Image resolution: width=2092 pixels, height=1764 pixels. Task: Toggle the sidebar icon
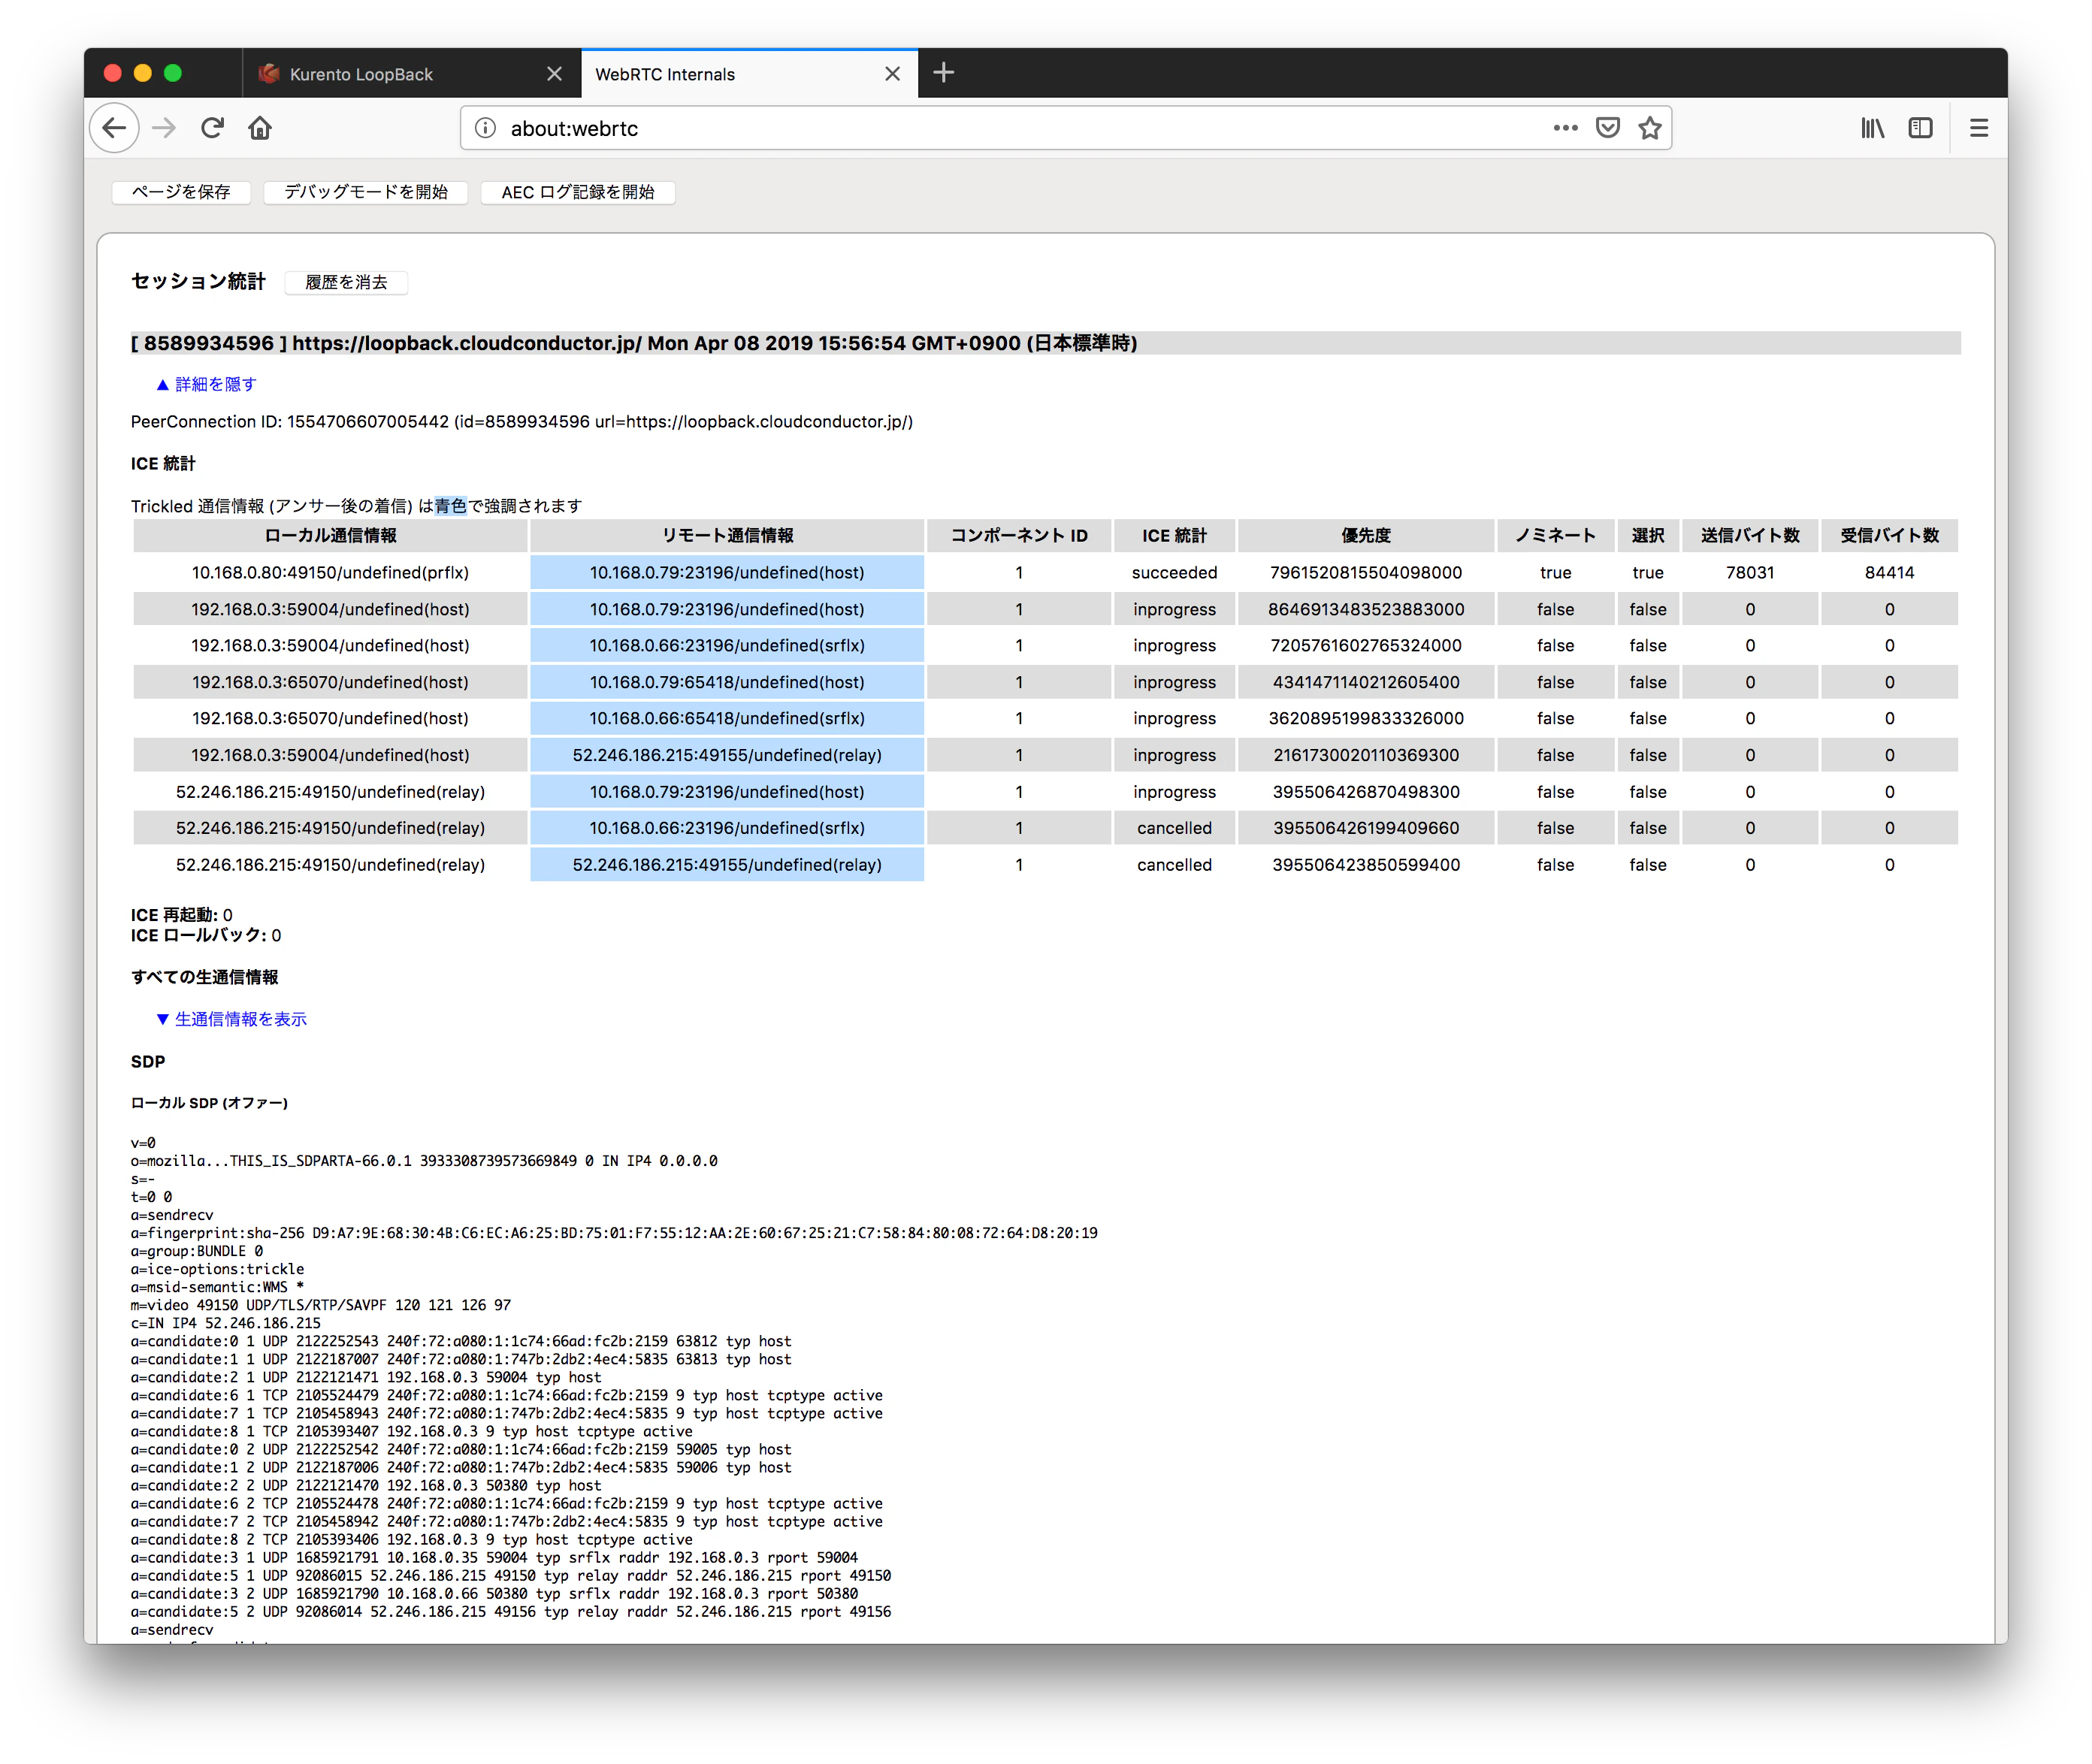pyautogui.click(x=1920, y=128)
